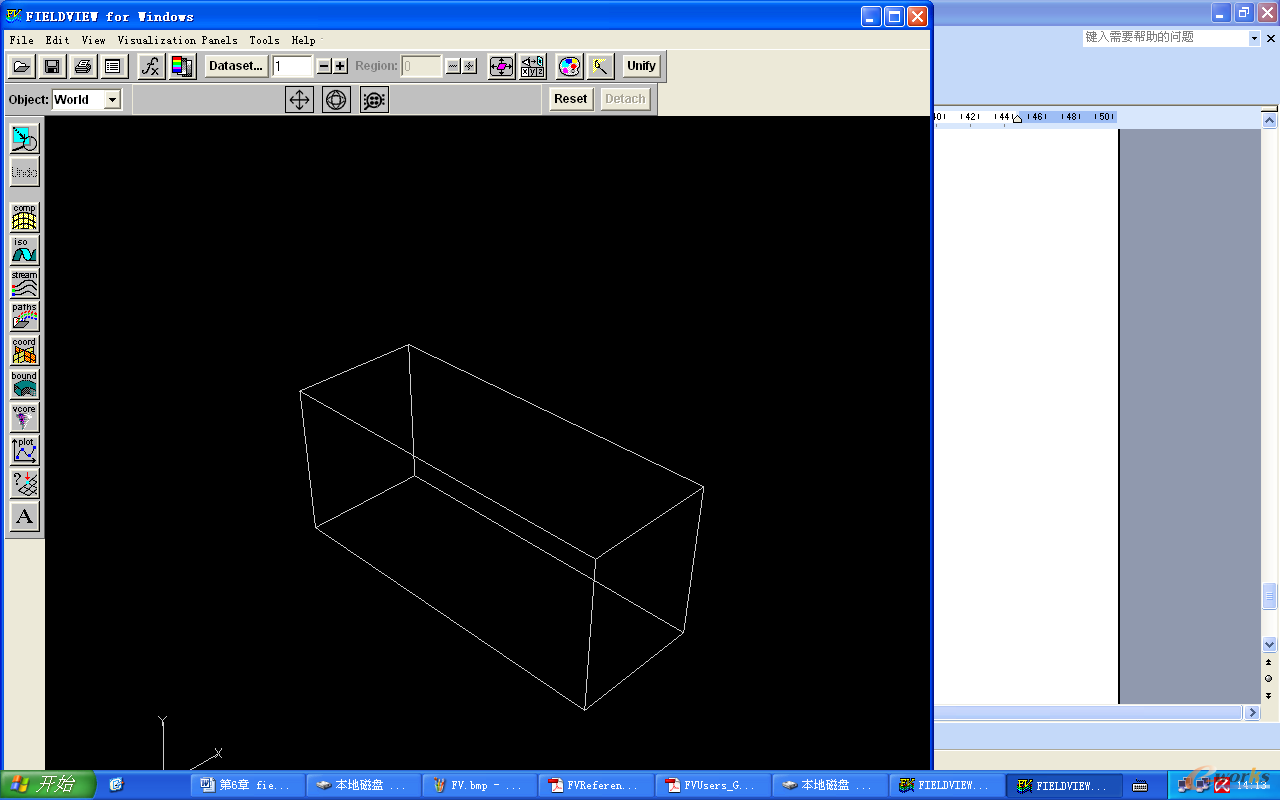
Task: Open the 2D plot tool
Action: (x=24, y=450)
